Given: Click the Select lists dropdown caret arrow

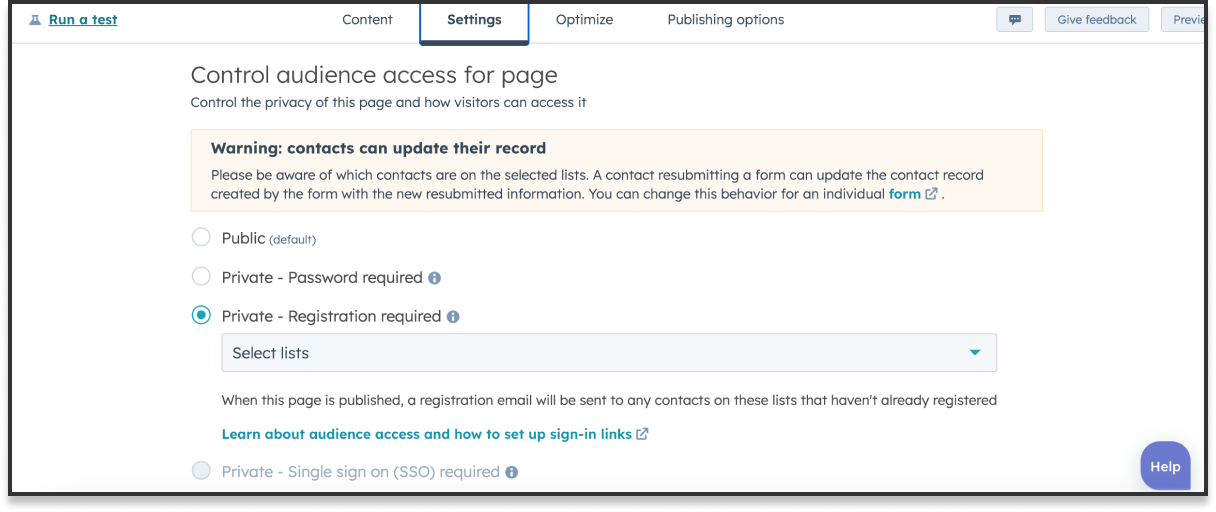Looking at the screenshot, I should [975, 353].
